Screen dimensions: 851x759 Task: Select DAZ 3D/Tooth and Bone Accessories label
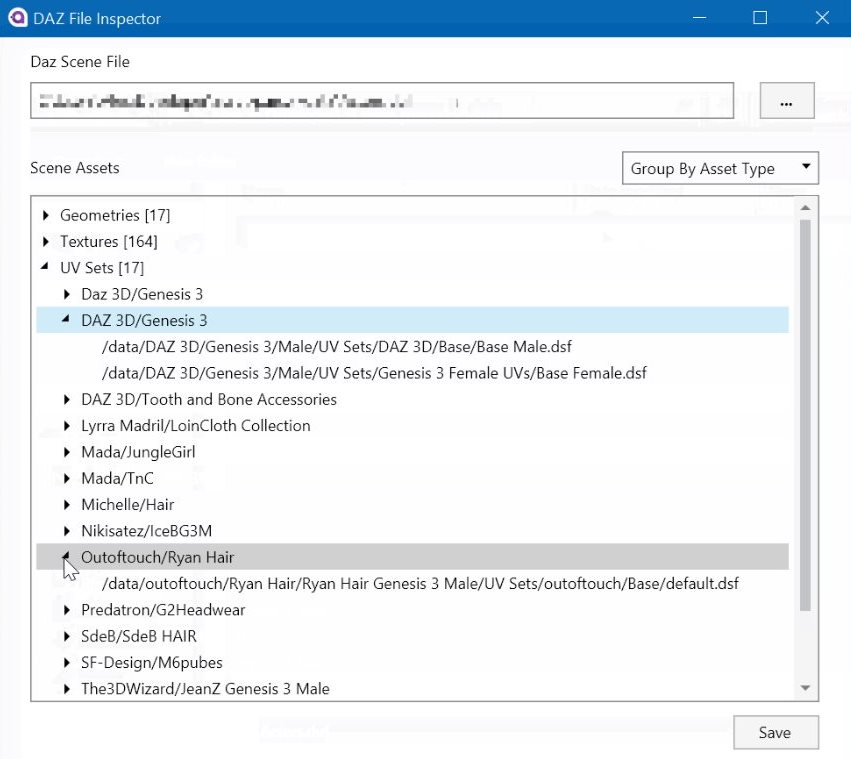[x=209, y=399]
